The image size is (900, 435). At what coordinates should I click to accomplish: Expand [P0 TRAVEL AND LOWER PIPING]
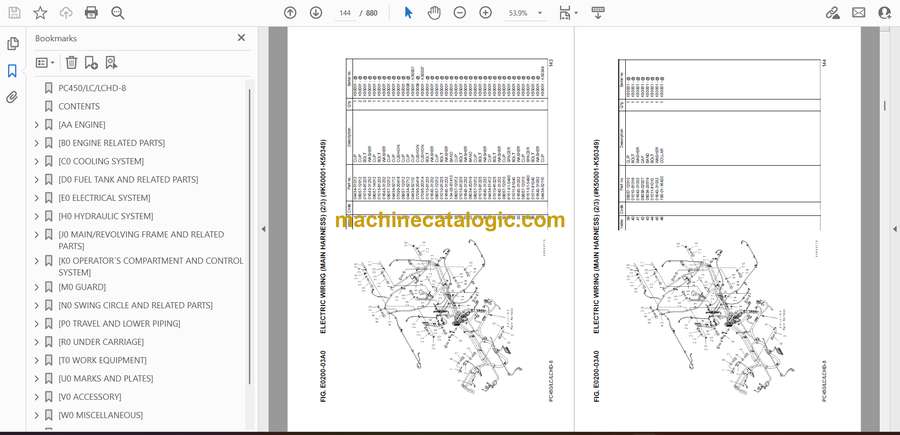(x=37, y=324)
